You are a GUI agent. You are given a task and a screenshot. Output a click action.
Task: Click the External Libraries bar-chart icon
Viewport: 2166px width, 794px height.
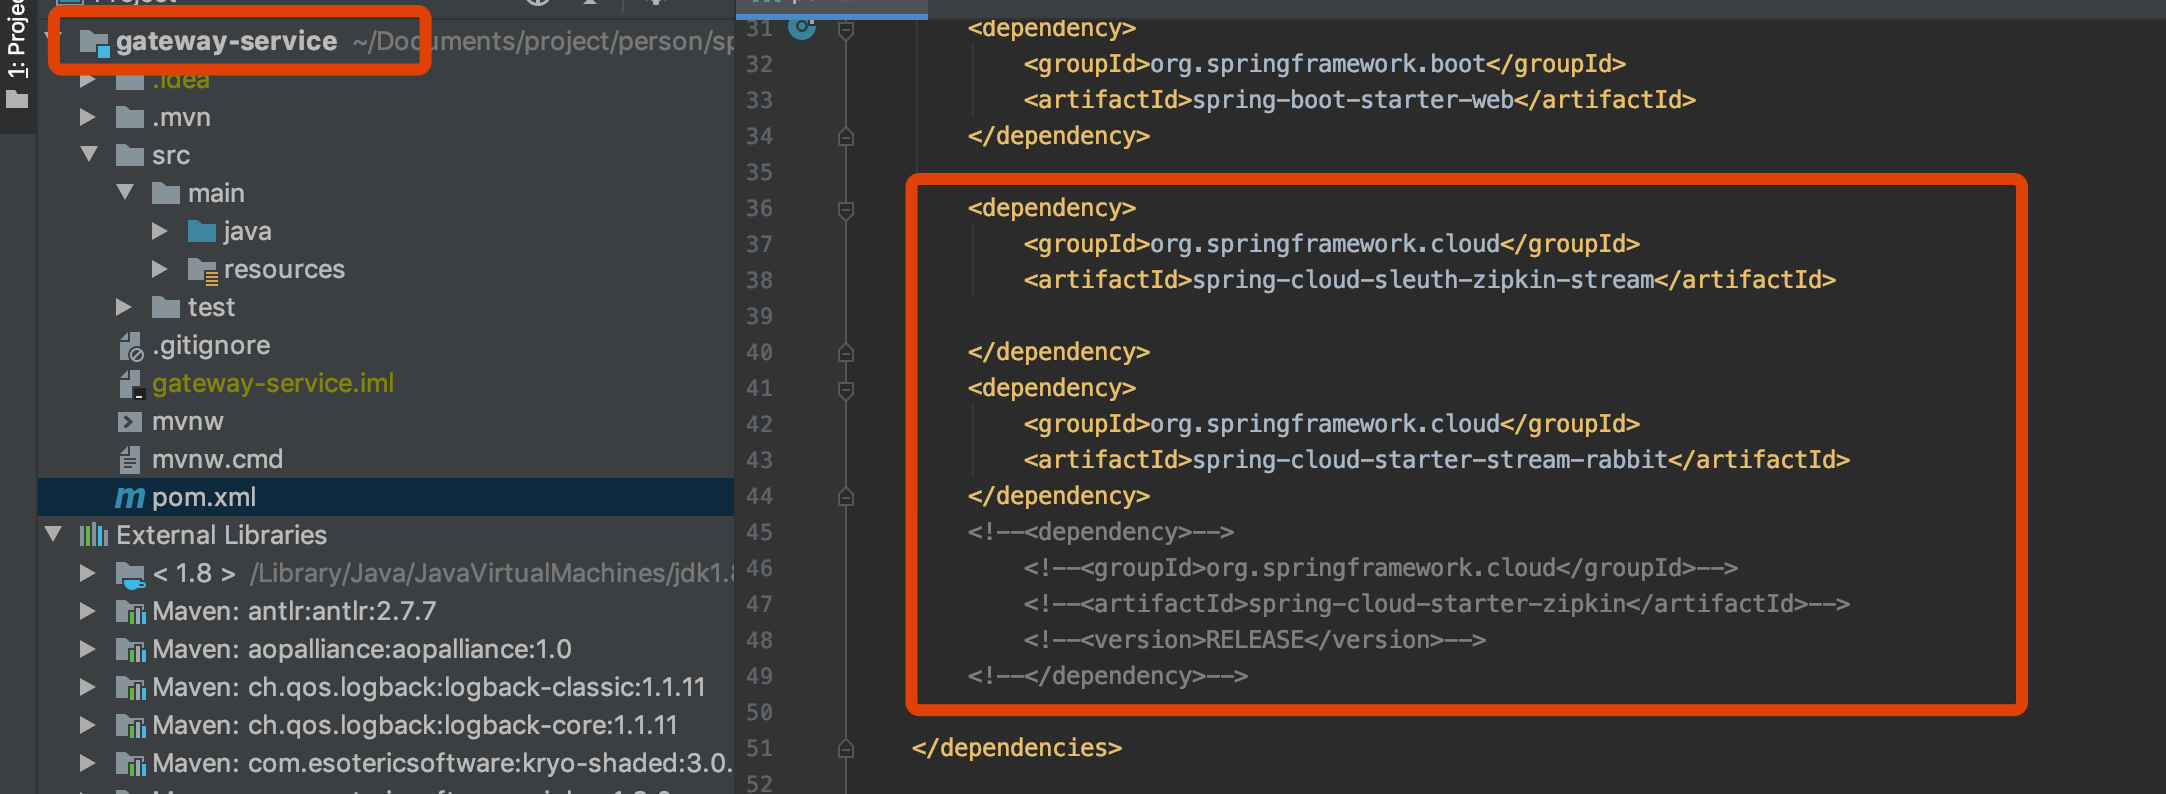(x=94, y=535)
